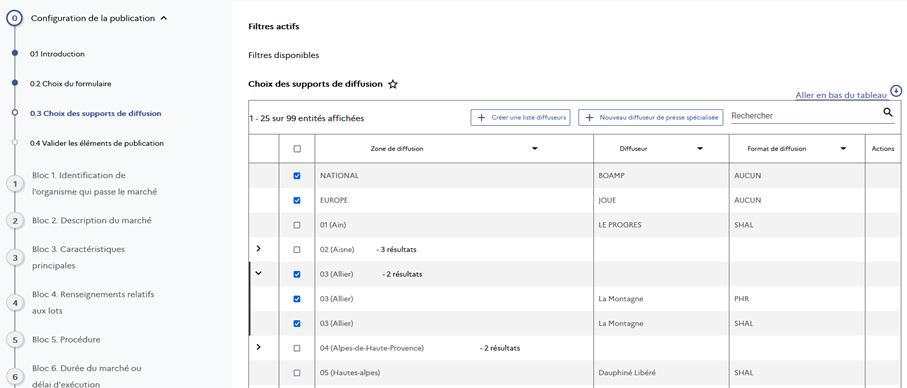Go to 0.2 Choix du formulaire step

coord(71,83)
